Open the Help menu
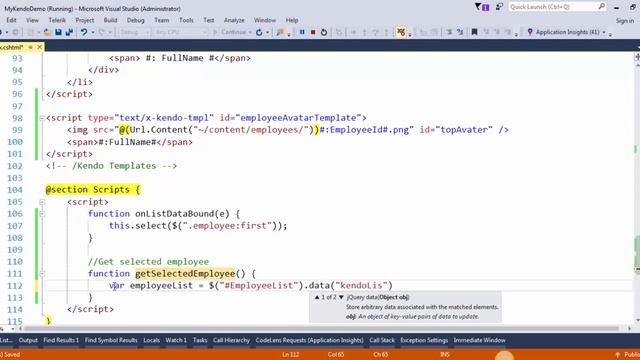The image size is (640, 360). click(292, 20)
